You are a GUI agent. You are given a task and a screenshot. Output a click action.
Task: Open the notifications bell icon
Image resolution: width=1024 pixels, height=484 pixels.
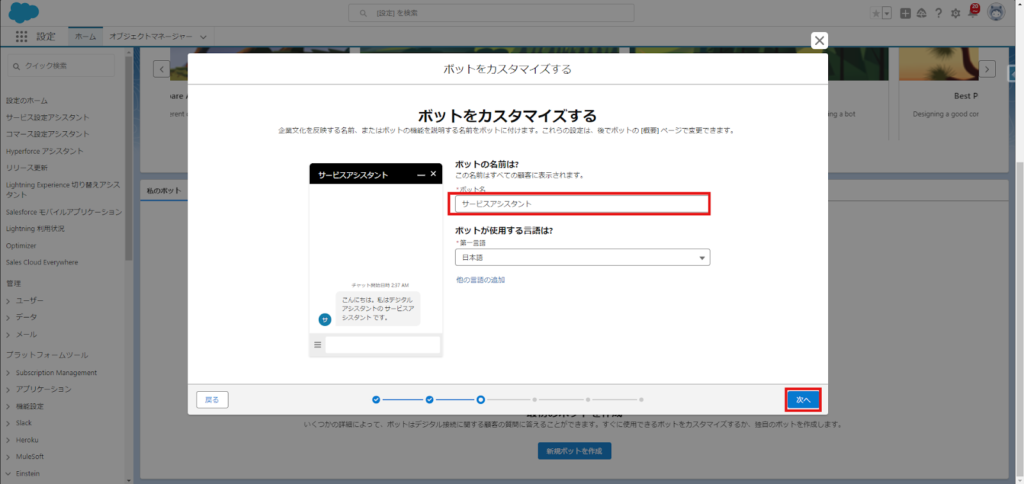pos(973,12)
